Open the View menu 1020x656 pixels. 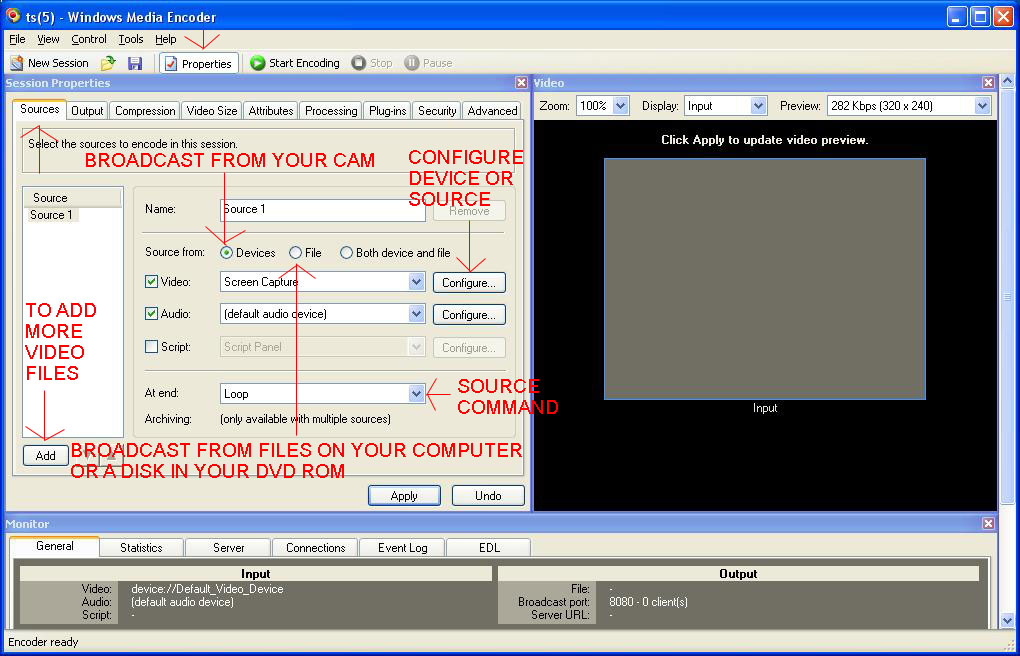48,39
